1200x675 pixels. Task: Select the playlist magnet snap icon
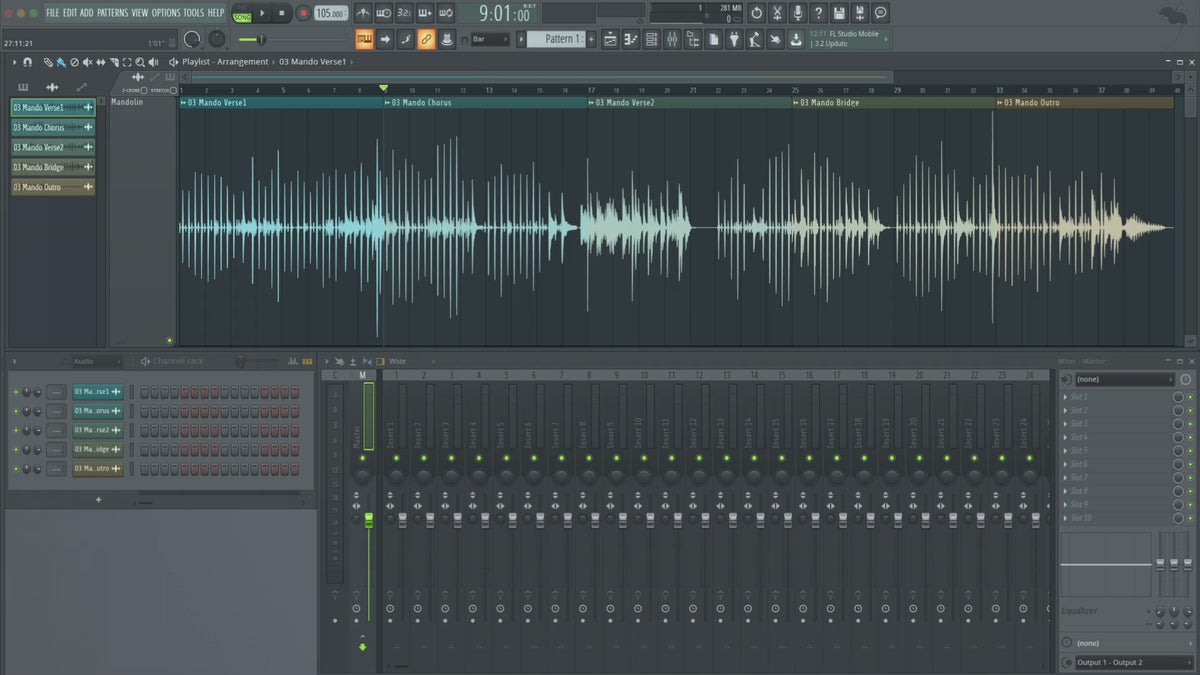pyautogui.click(x=27, y=62)
